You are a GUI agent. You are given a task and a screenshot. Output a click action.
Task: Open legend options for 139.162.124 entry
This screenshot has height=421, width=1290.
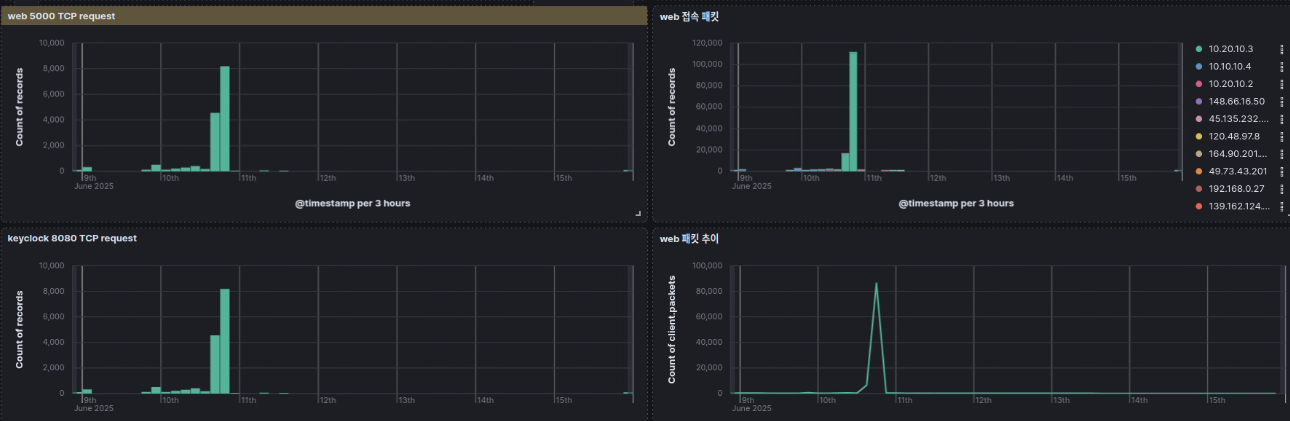1281,206
